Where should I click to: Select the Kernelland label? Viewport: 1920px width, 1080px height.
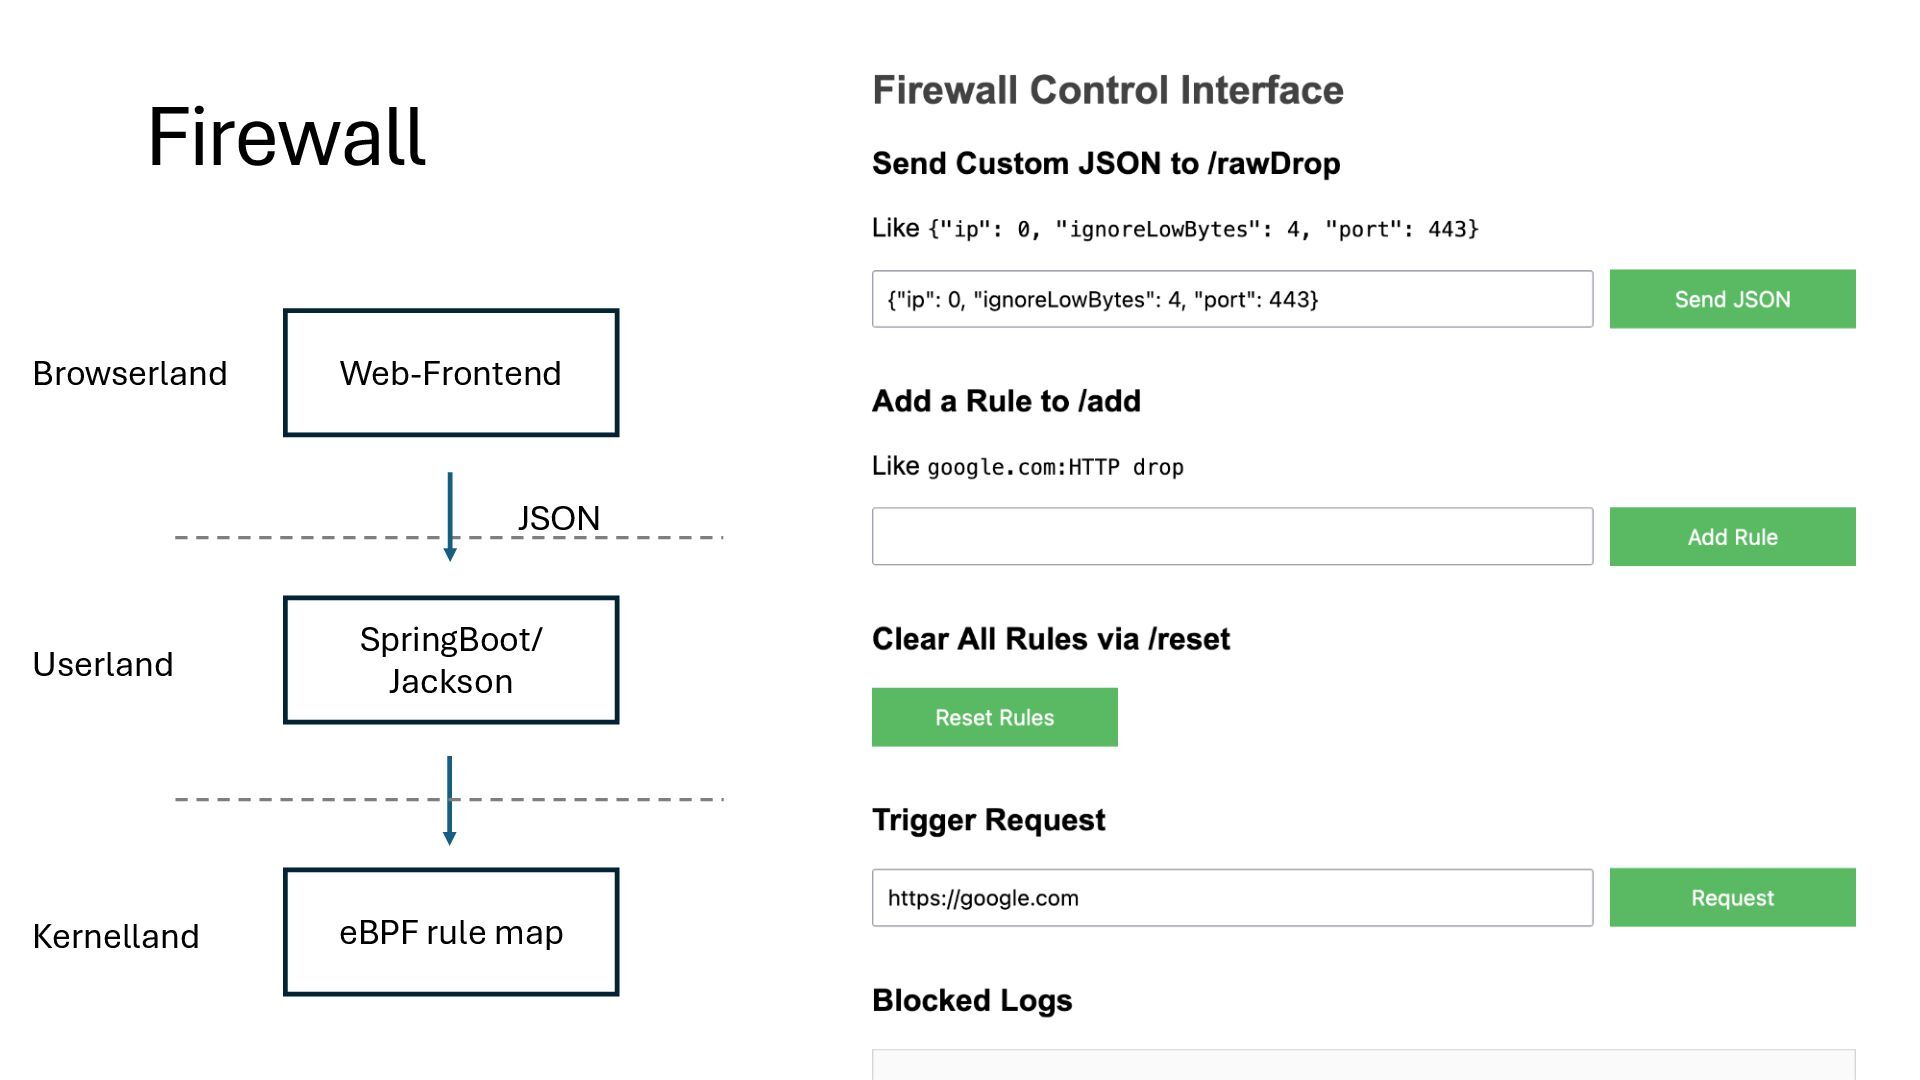tap(116, 936)
